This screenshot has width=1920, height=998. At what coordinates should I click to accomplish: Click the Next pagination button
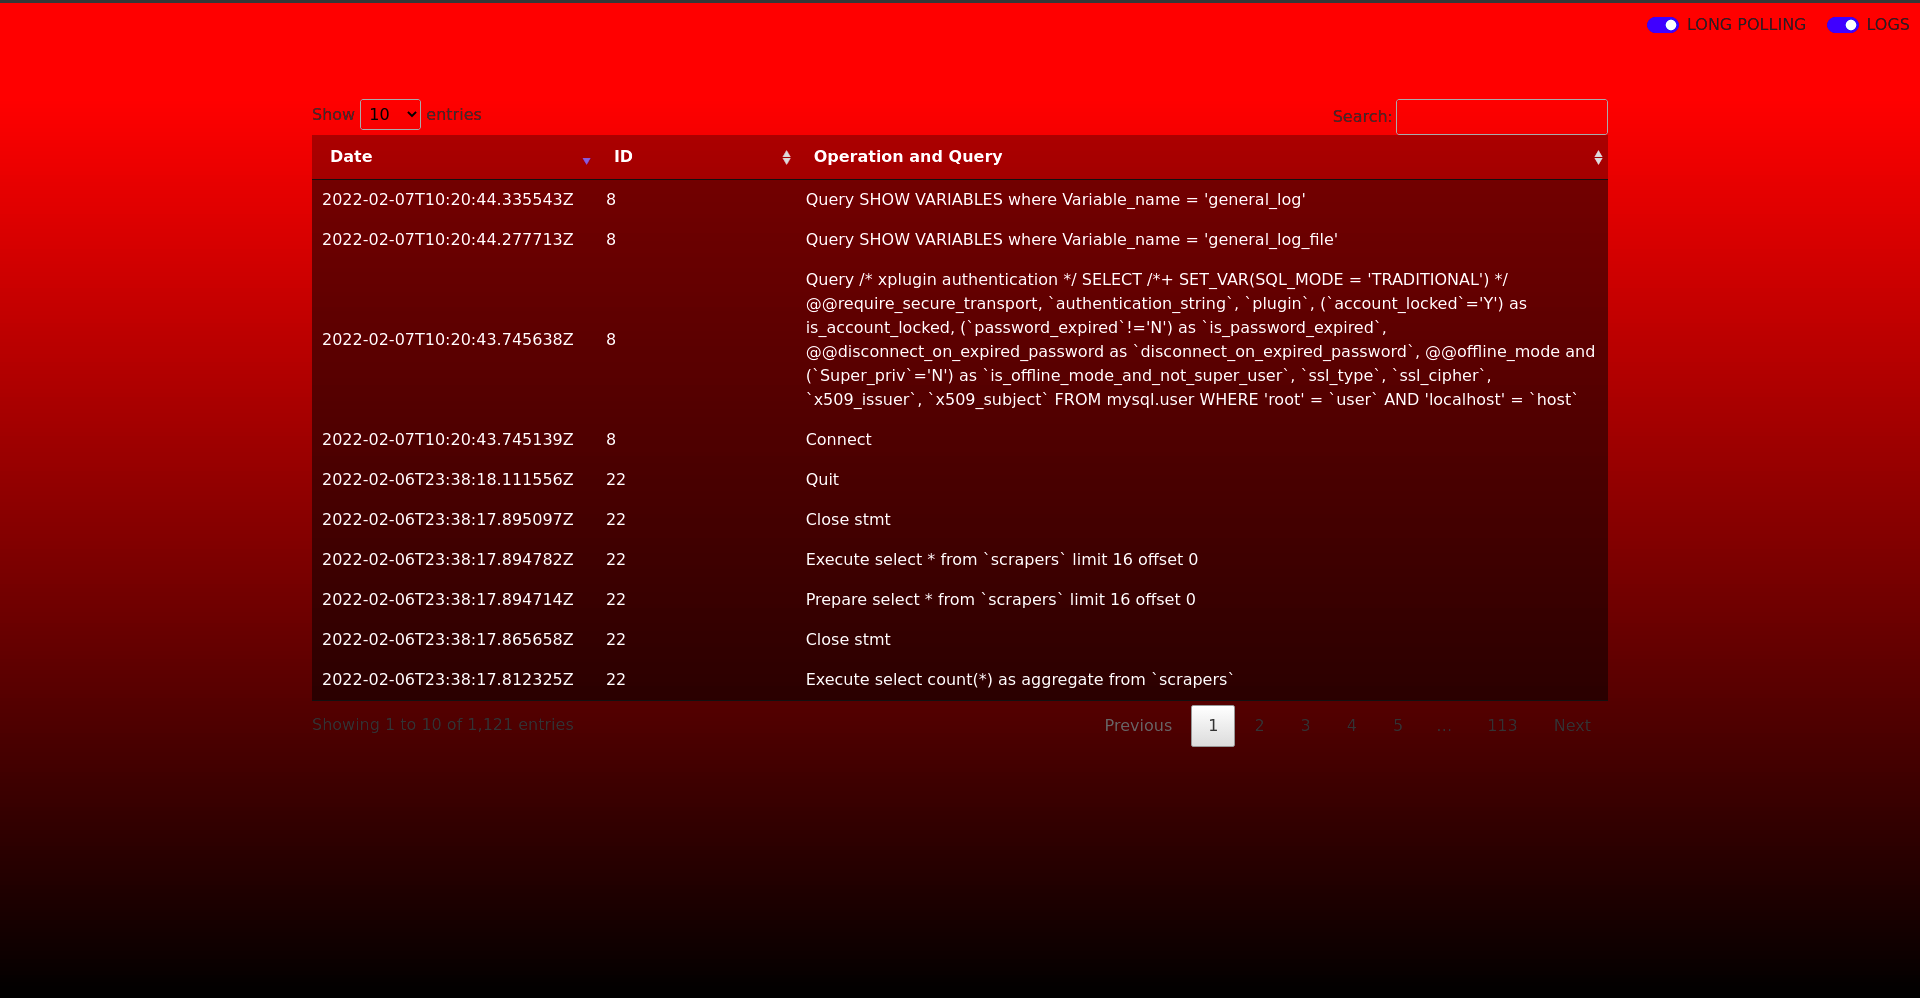point(1571,725)
